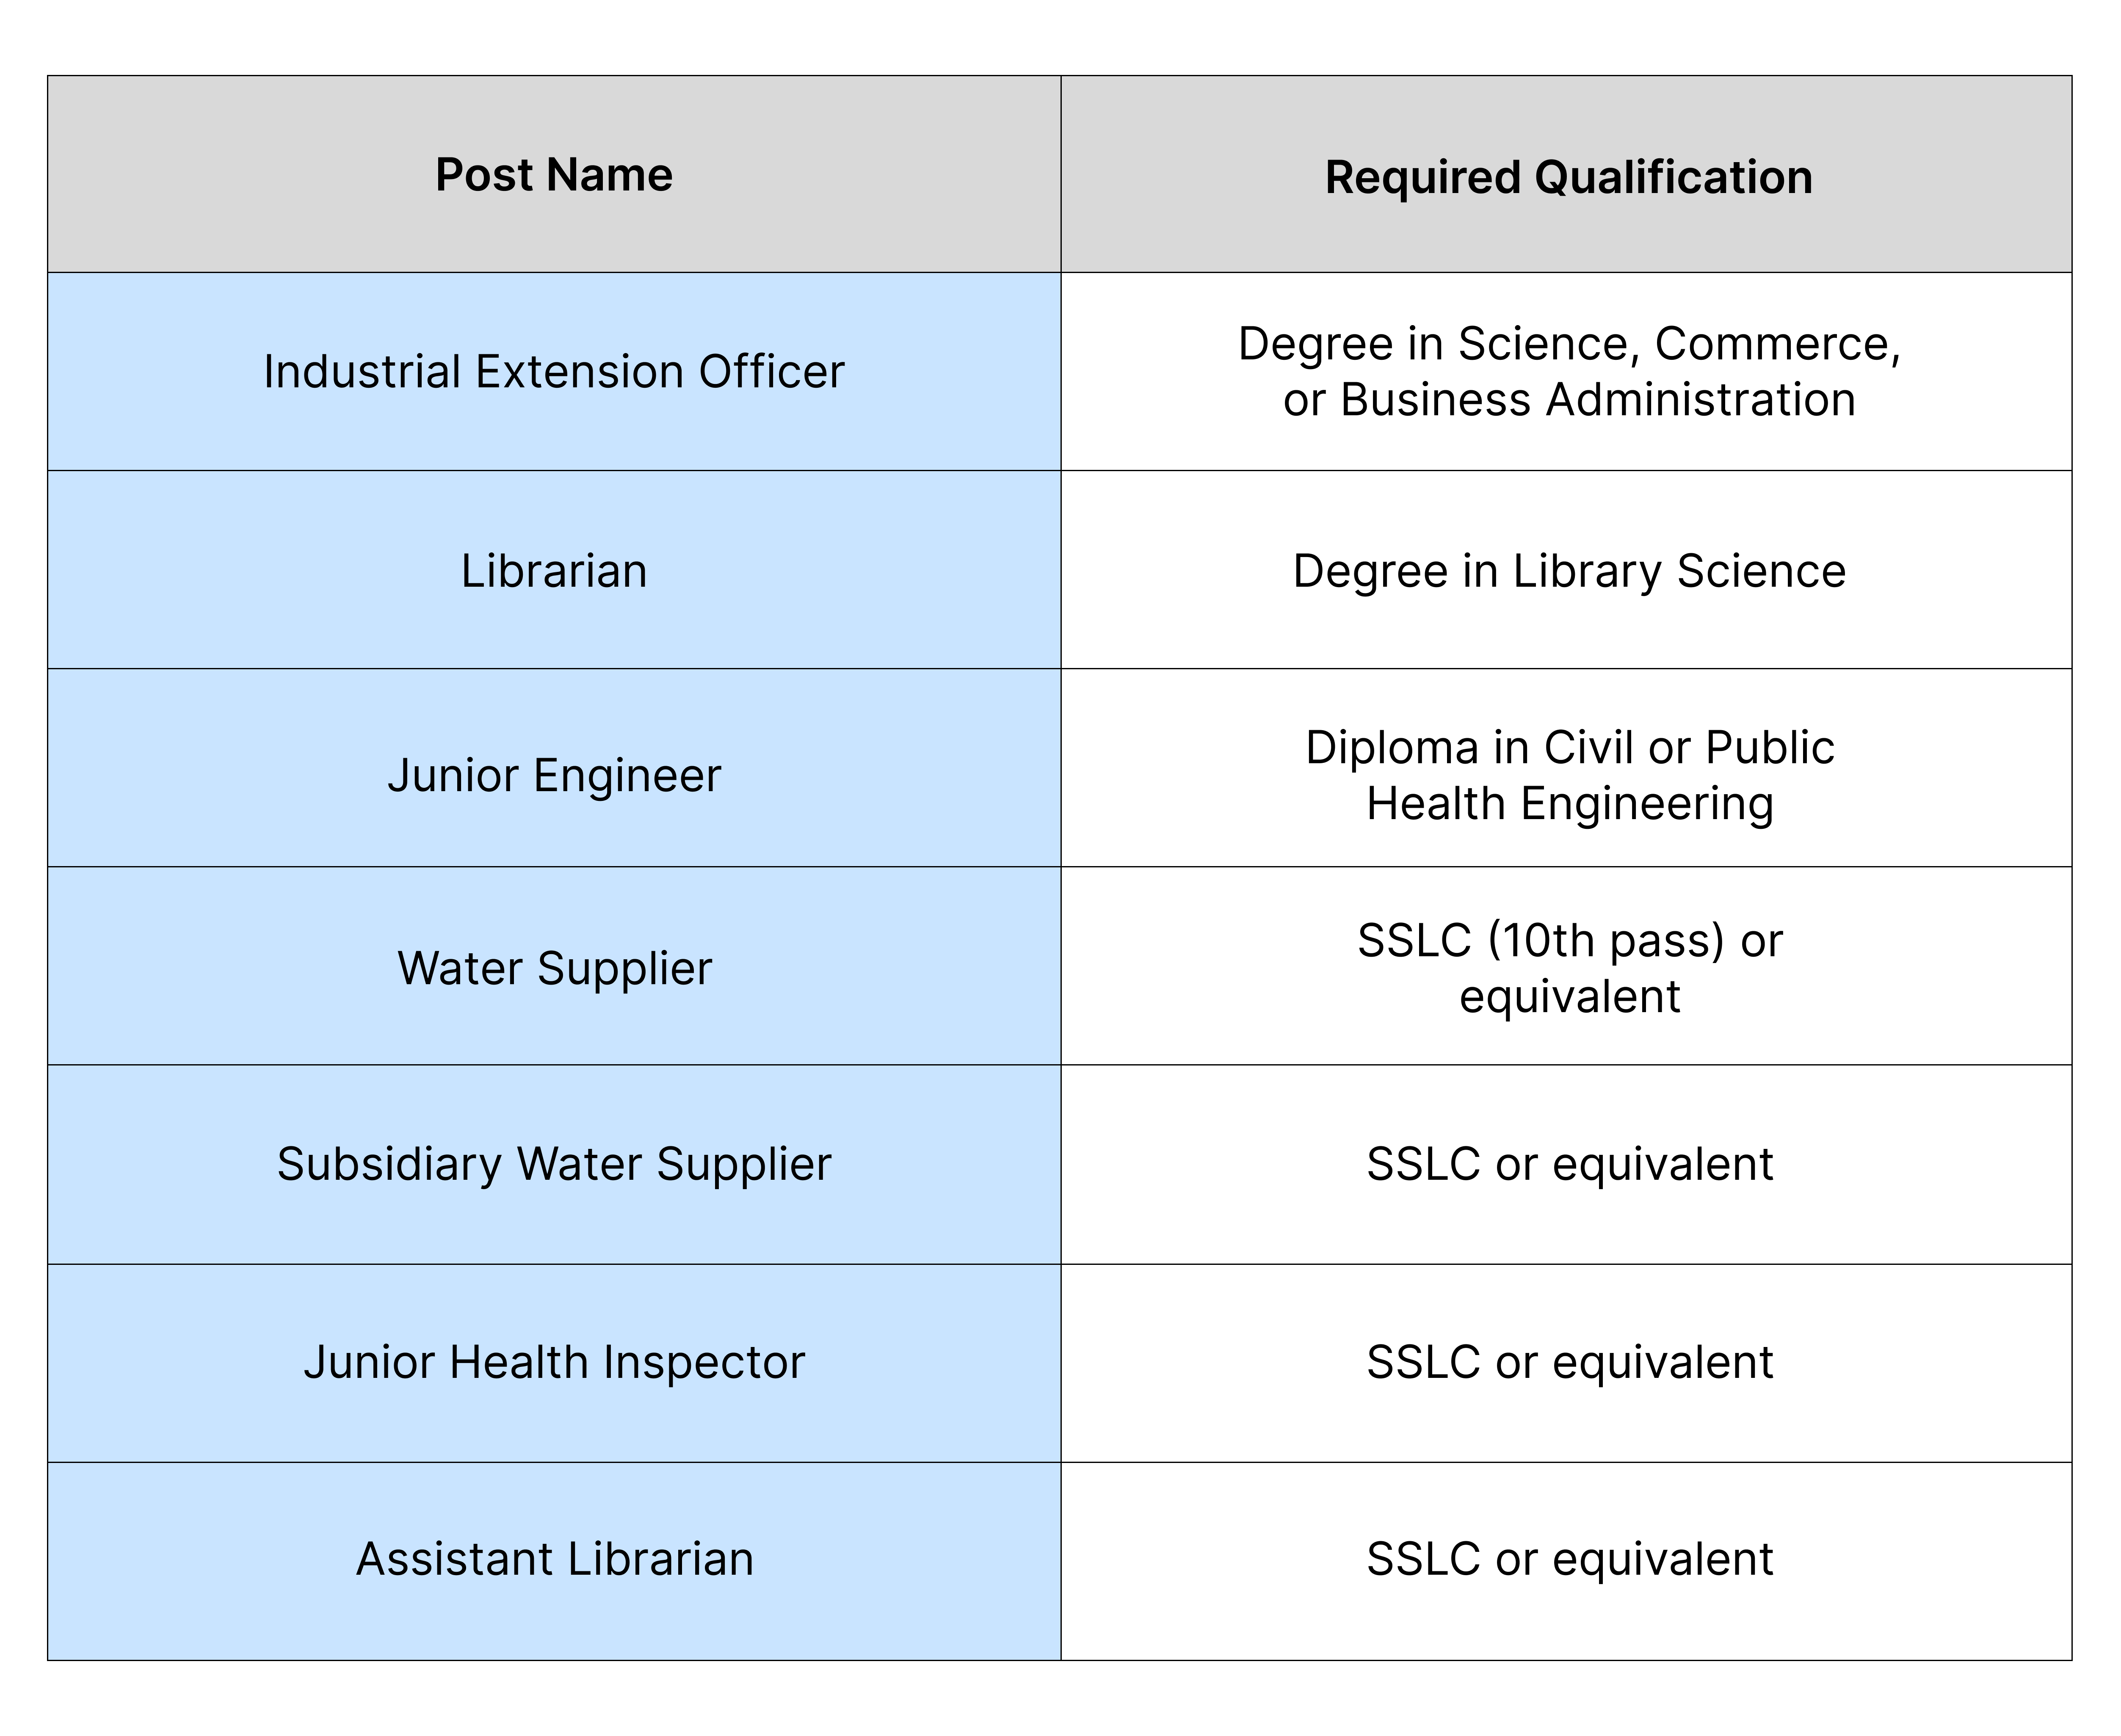
Task: Select the Subsidiary Water Supplier cell
Action: (554, 1164)
